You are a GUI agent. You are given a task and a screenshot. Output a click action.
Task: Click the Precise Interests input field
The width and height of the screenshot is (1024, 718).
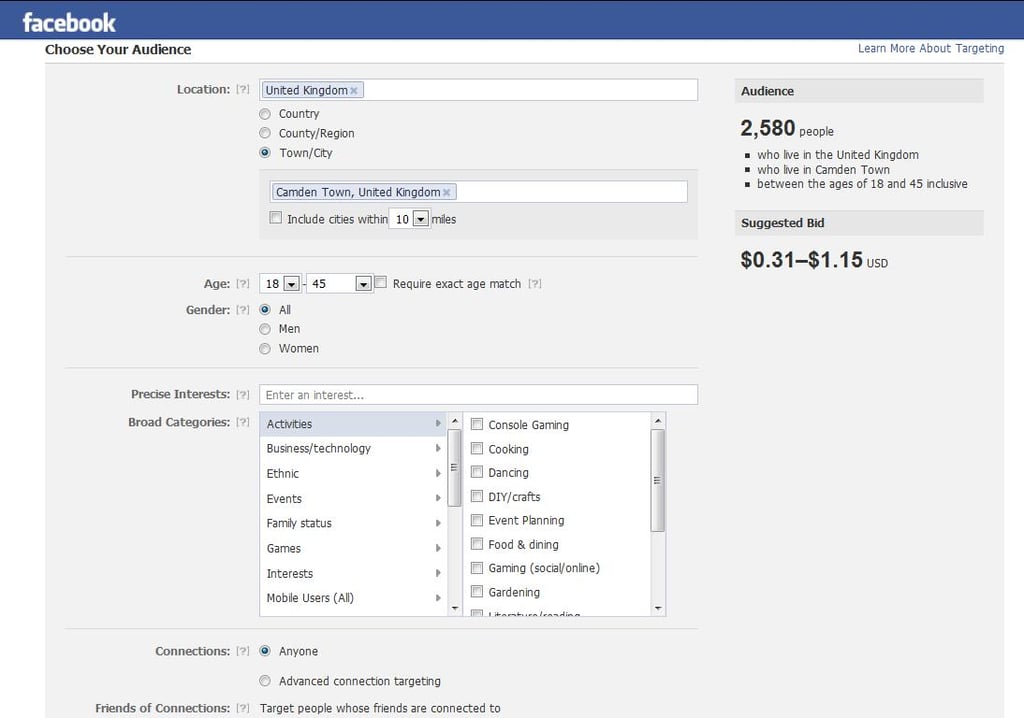(479, 395)
